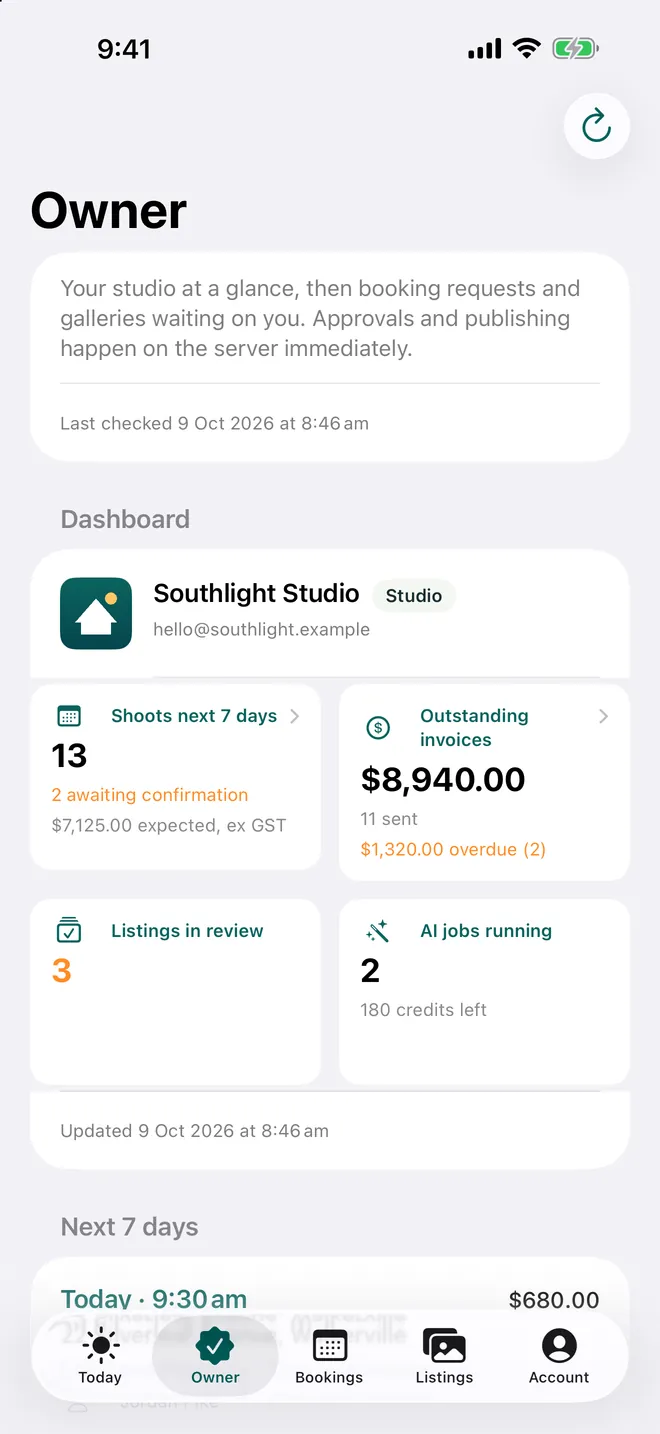Switch to the Account tab label
Viewport: 660px width, 1434px height.
(559, 1377)
